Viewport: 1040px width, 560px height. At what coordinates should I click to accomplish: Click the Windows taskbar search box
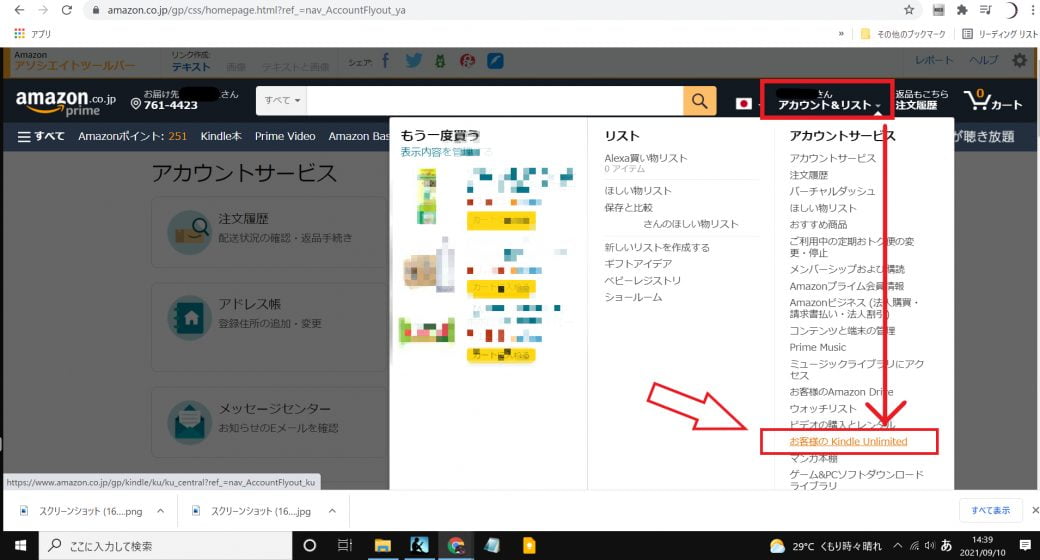point(165,545)
